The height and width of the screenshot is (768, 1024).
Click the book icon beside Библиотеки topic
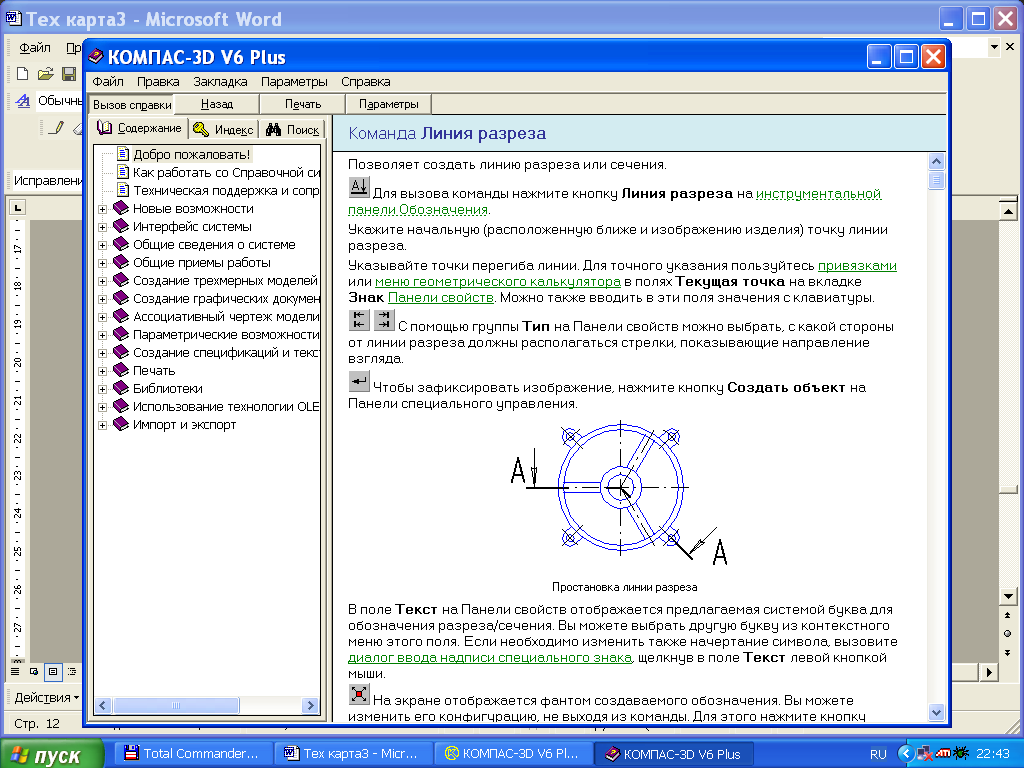click(121, 388)
